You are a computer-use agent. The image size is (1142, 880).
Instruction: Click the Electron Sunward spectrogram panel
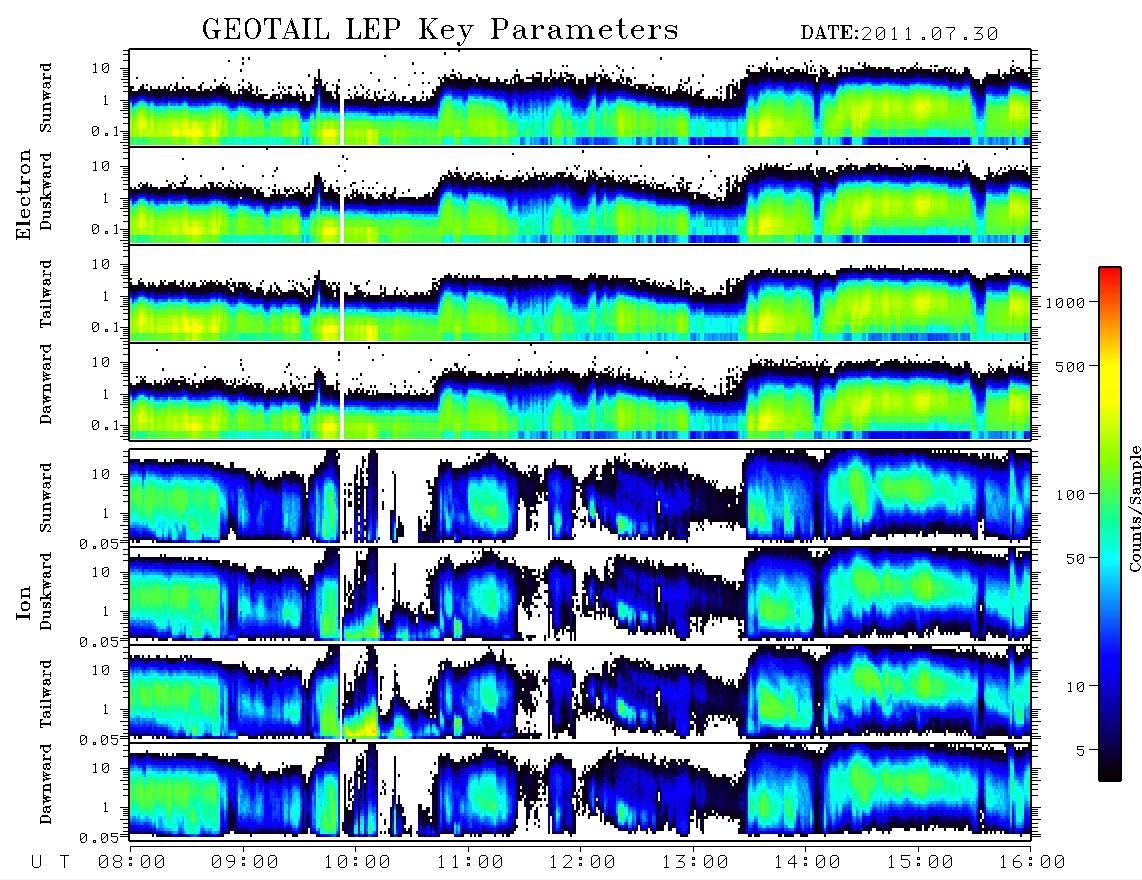pyautogui.click(x=580, y=97)
